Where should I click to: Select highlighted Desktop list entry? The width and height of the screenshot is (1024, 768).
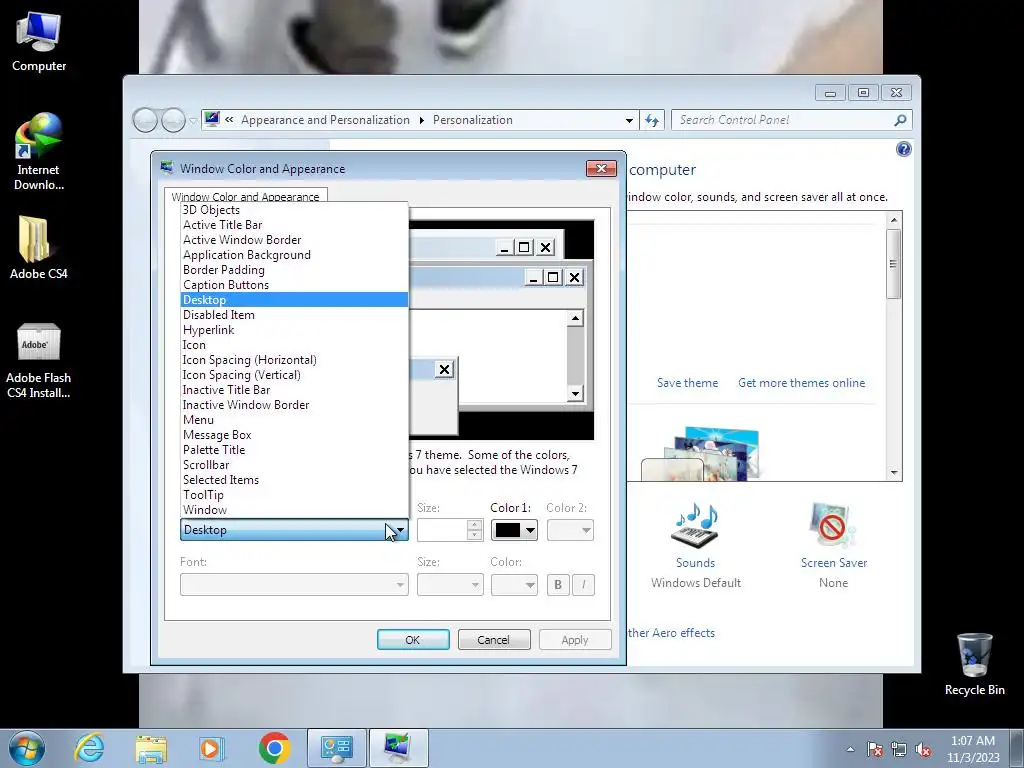point(294,300)
